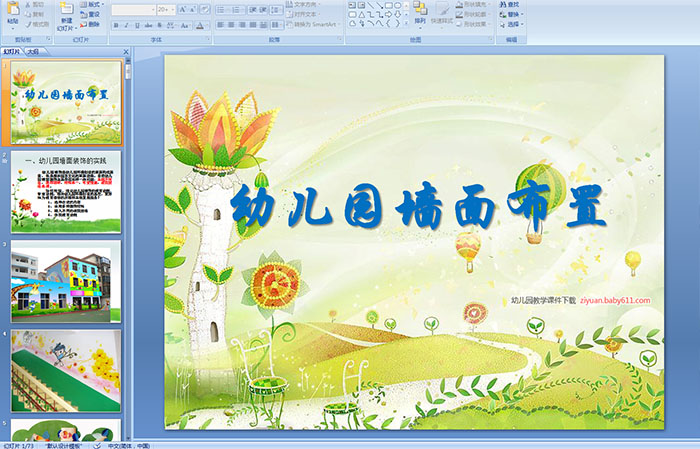The image size is (700, 449).
Task: Click the Paste (粘贴) clipboard icon
Action: tap(13, 8)
